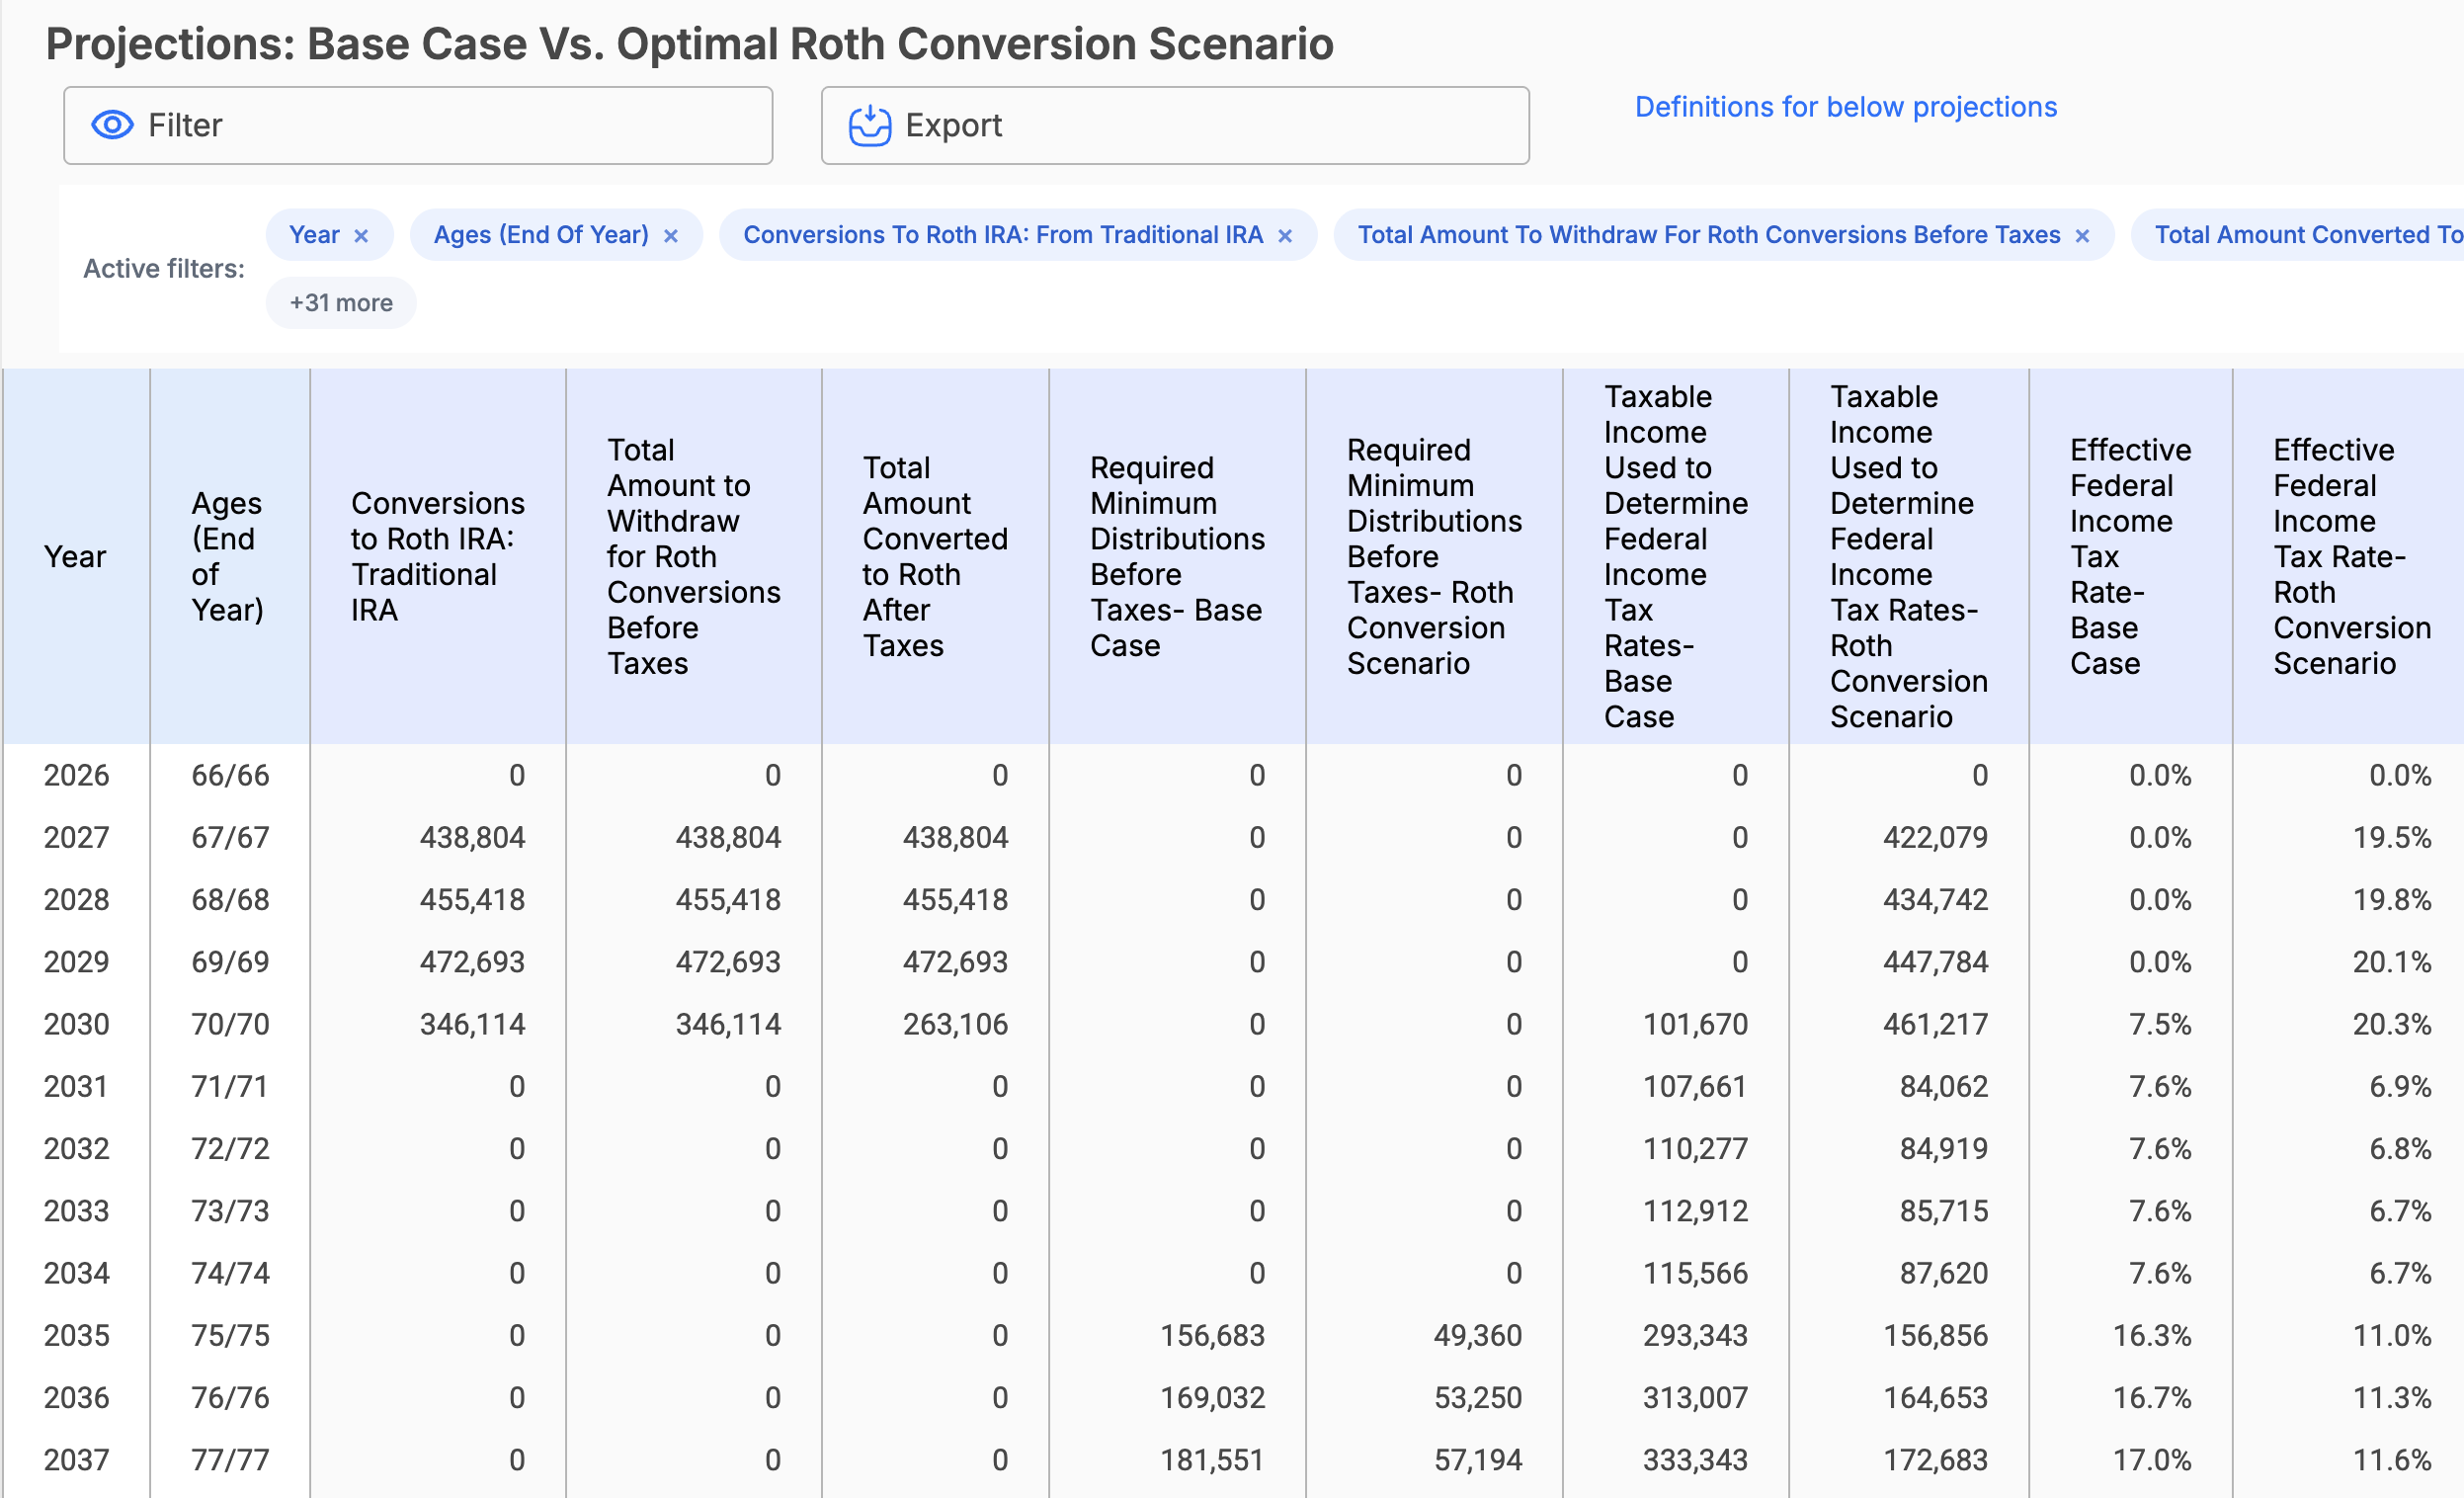
Task: Remove Total Amount To Withdraw filter chip
Action: [x=2082, y=236]
